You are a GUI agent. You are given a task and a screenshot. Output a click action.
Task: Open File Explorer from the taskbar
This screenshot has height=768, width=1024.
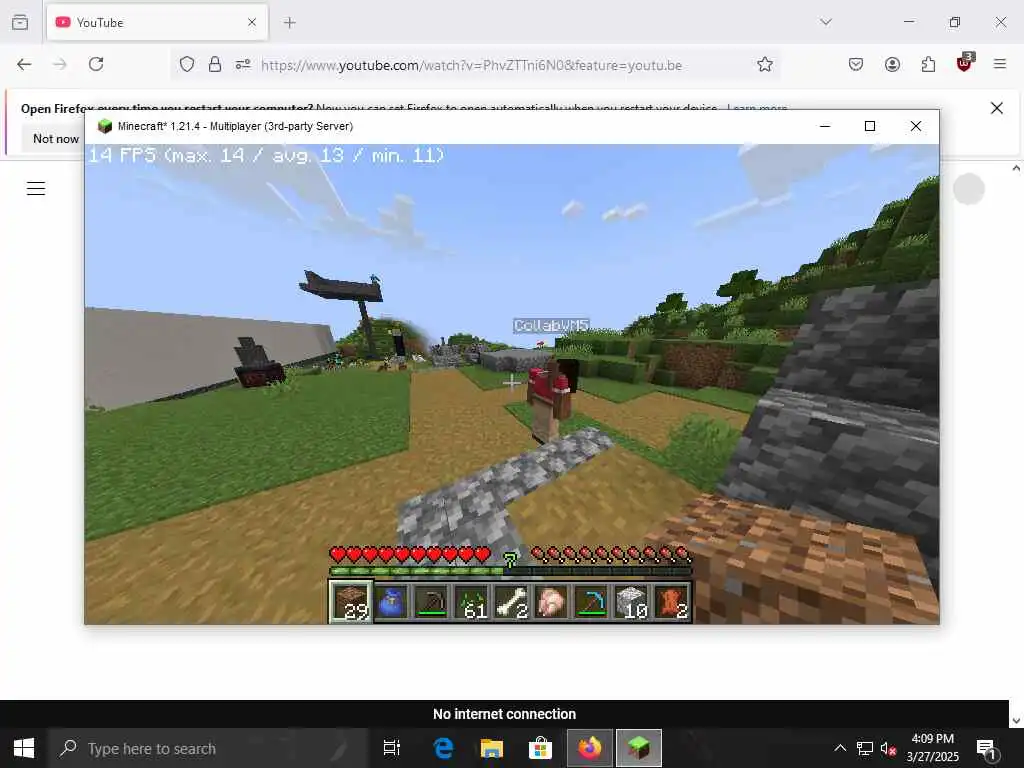pos(492,748)
